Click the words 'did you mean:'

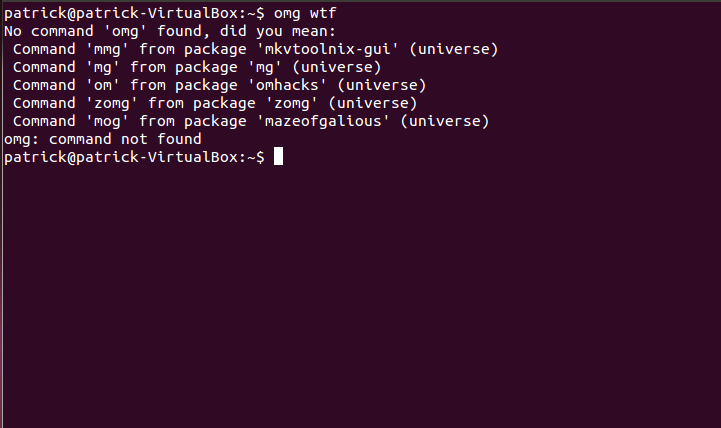pos(278,31)
